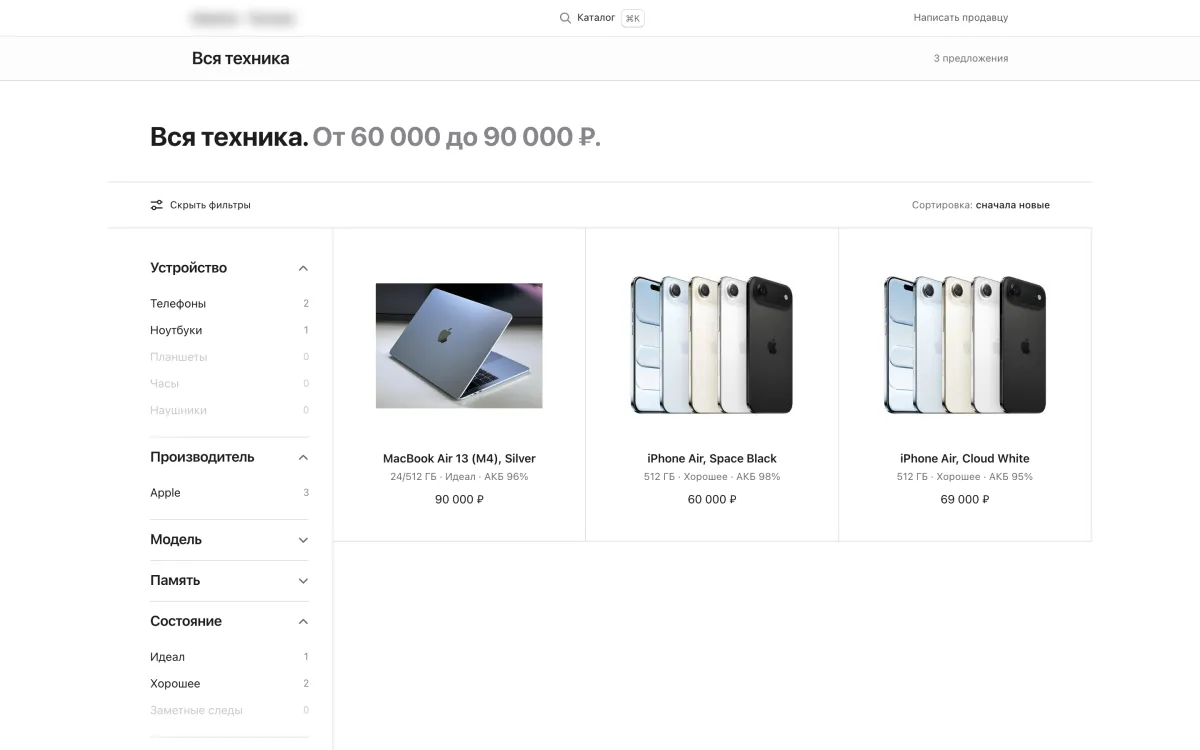Click the АКБ 98% spec line

(712, 477)
